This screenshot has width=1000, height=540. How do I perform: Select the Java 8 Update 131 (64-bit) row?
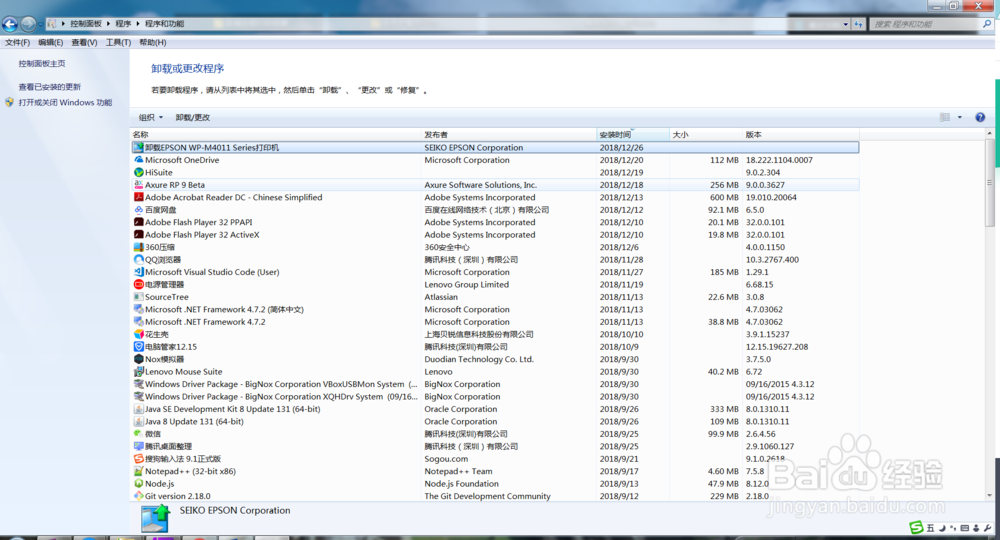click(495, 421)
